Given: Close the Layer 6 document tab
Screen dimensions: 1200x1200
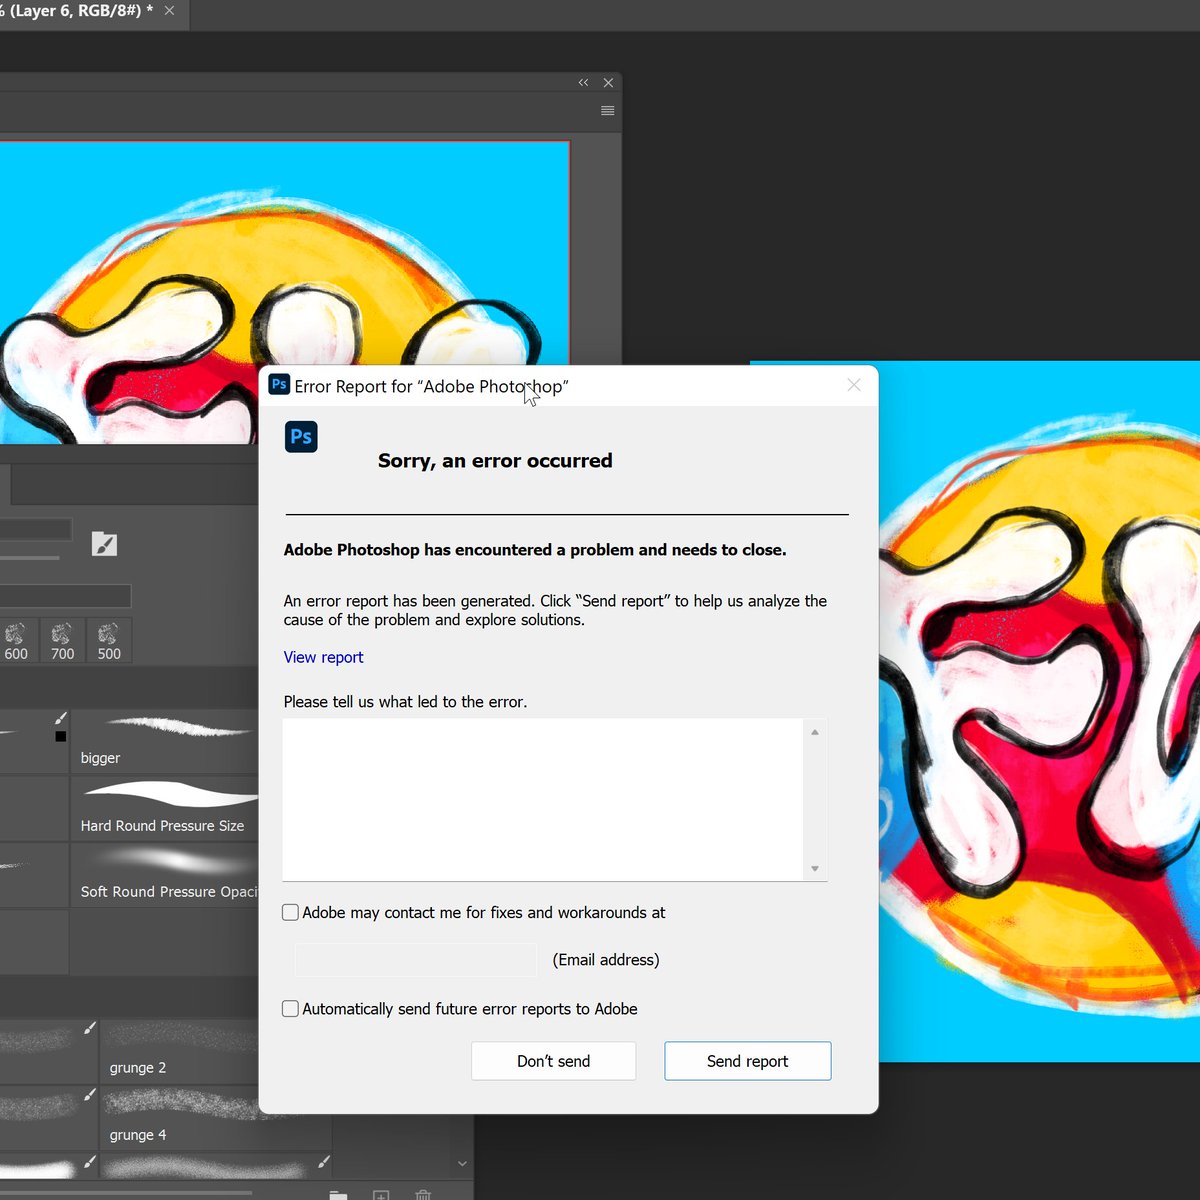Looking at the screenshot, I should (x=169, y=11).
